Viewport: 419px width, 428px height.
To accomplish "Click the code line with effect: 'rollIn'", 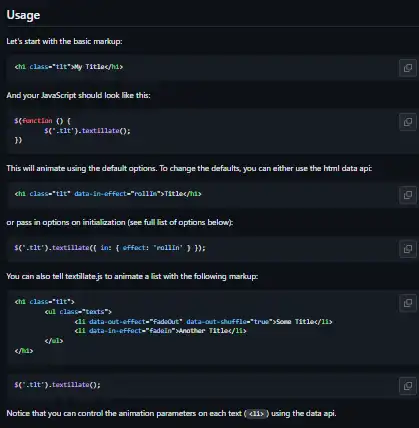I will coord(110,248).
